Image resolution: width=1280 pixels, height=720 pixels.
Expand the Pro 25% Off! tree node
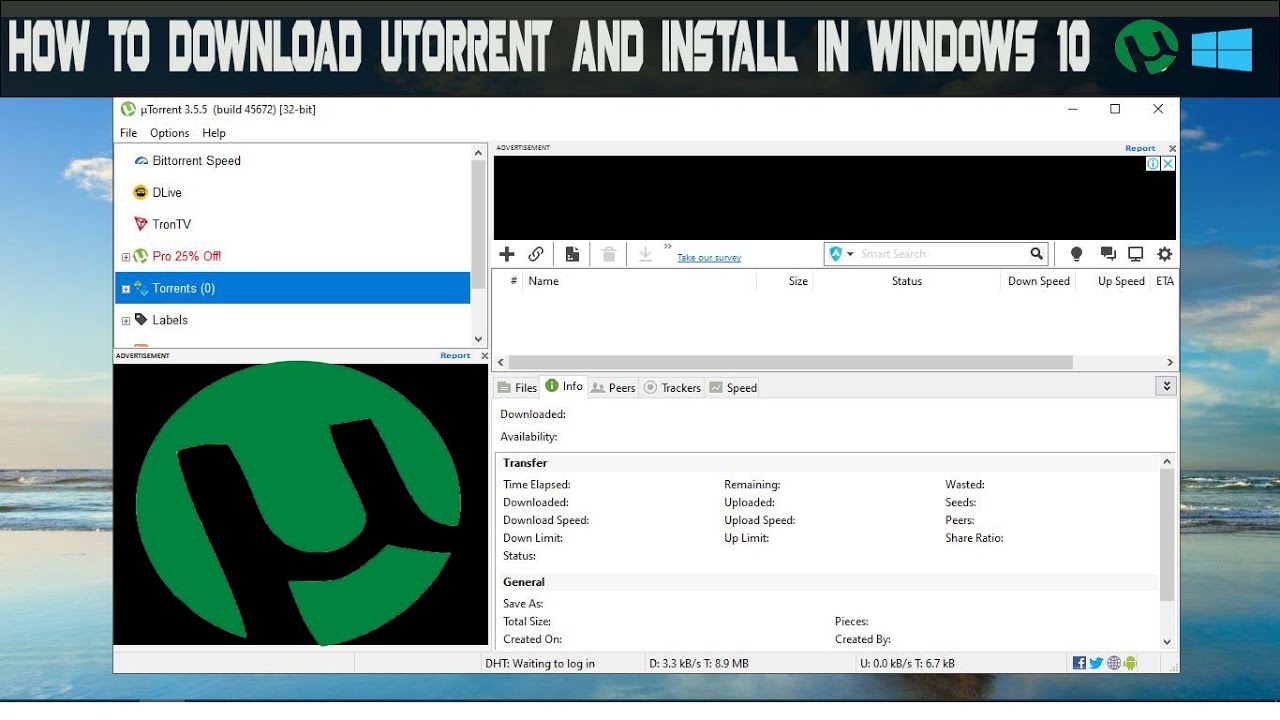[126, 257]
